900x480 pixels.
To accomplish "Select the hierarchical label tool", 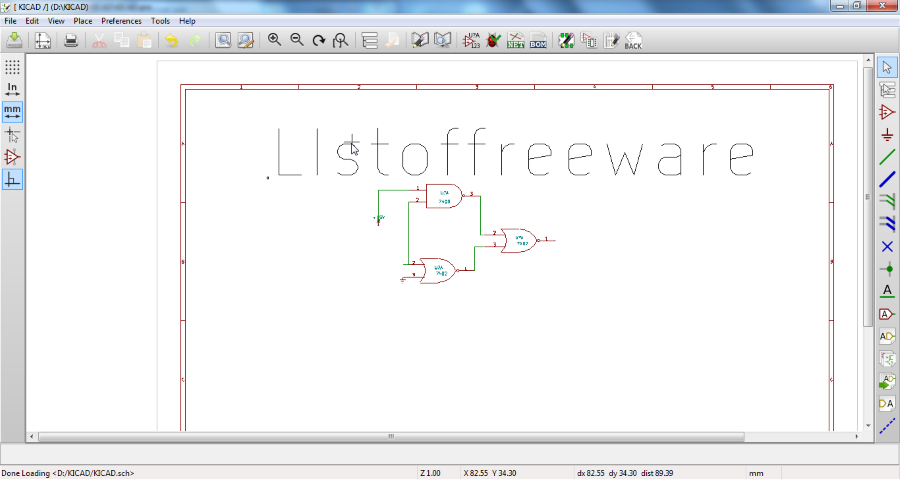I will click(887, 336).
